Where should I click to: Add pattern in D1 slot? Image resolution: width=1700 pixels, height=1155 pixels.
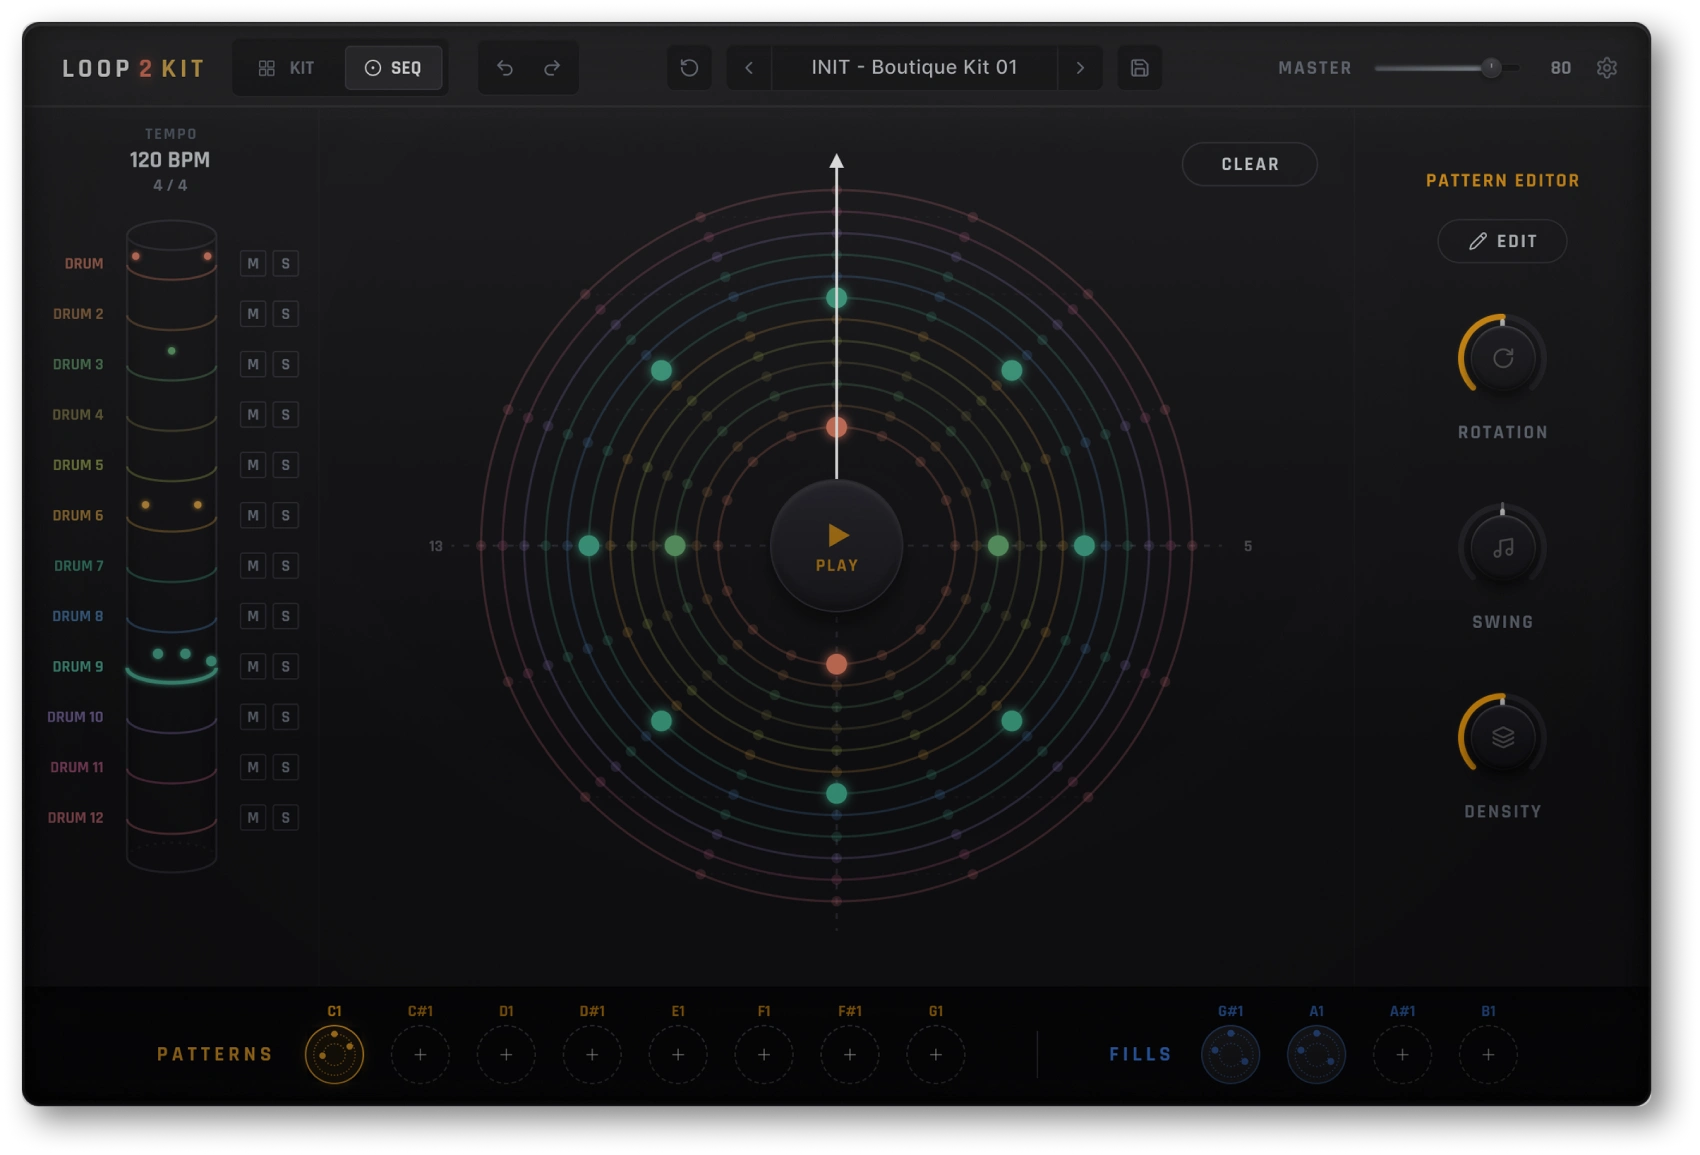point(506,1054)
